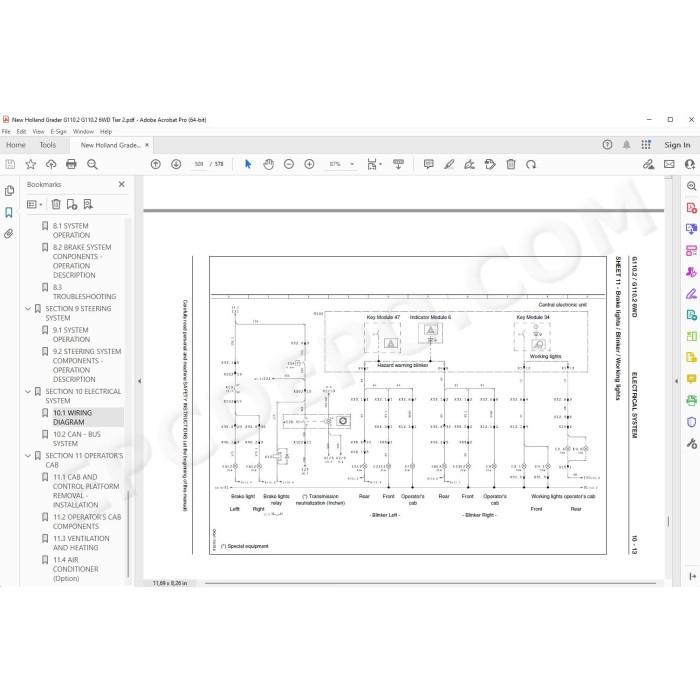Open bookmark options dropdown menu
This screenshot has height=700, width=700.
[x=34, y=204]
